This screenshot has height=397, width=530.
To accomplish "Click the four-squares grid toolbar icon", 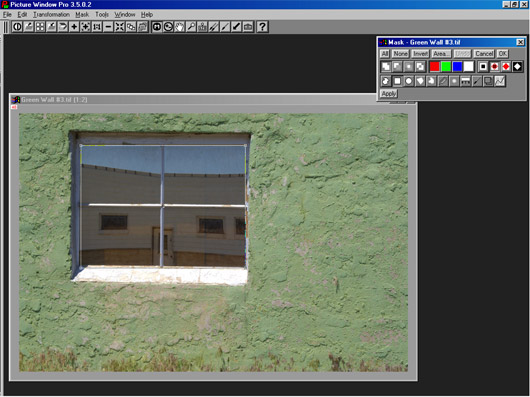I will click(40, 27).
